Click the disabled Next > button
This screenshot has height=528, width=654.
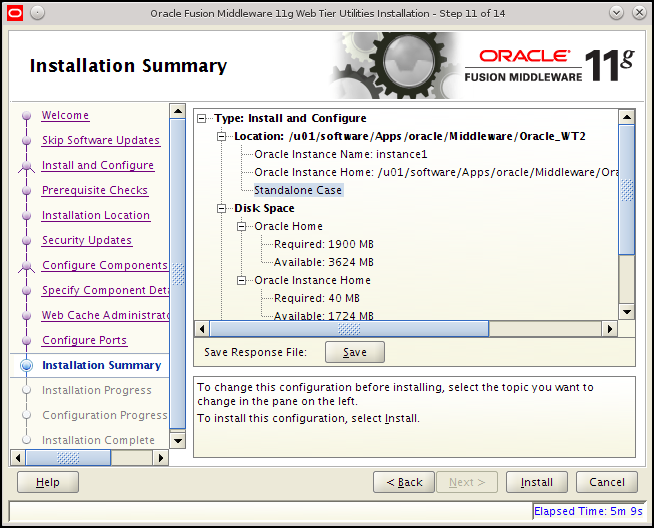click(467, 482)
